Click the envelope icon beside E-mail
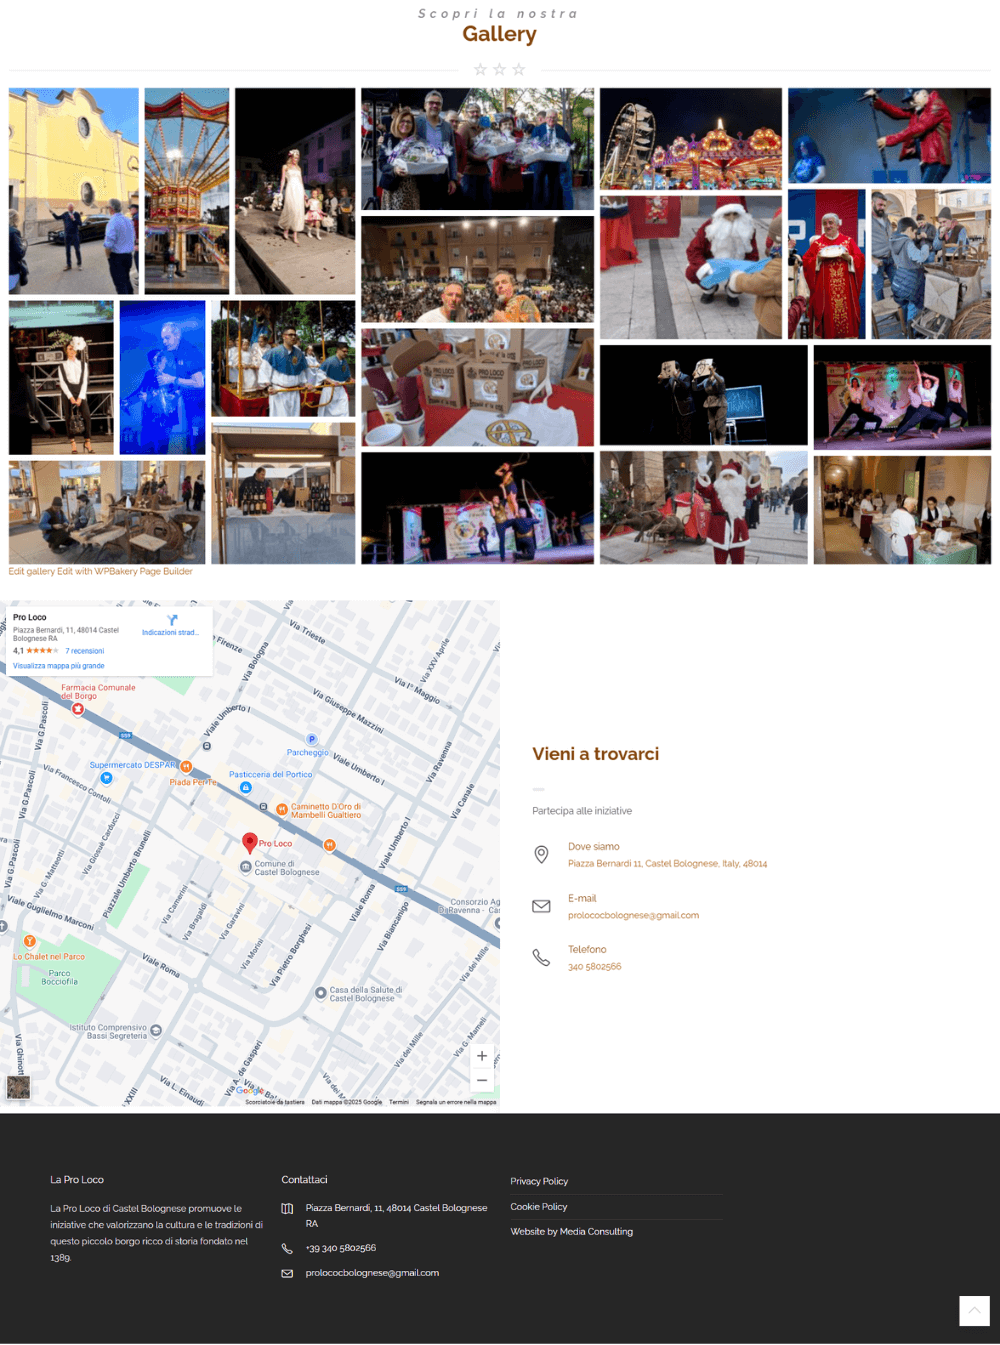Viewport: 1000px width, 1345px height. tap(541, 906)
